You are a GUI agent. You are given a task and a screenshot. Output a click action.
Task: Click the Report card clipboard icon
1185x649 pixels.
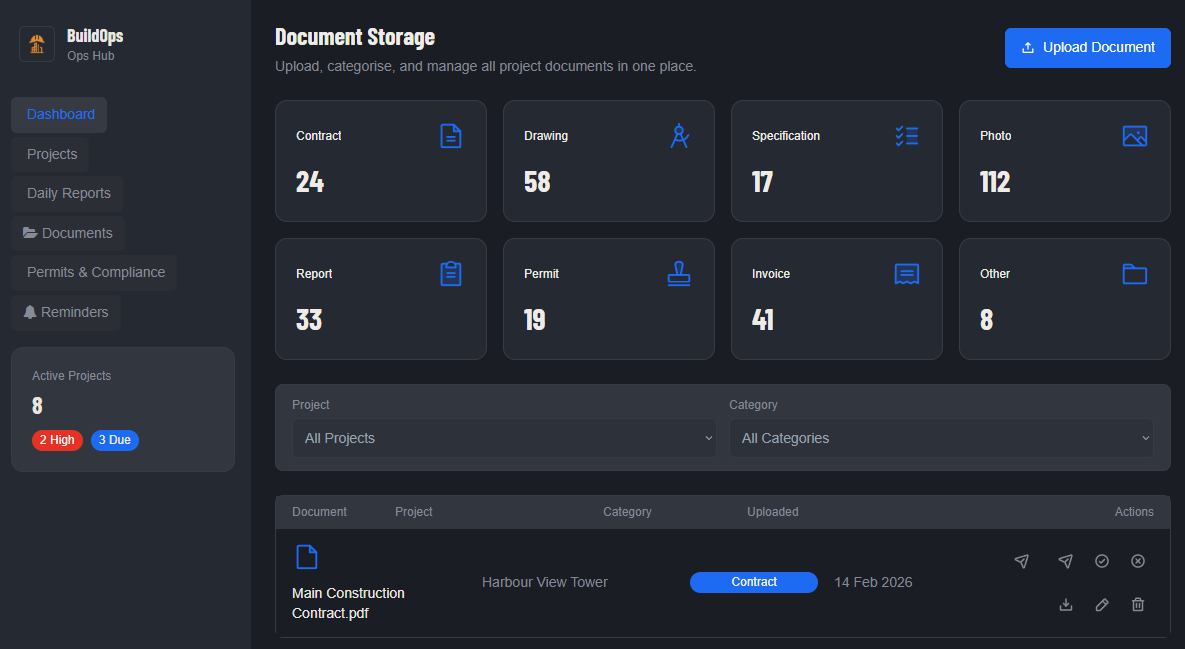(451, 274)
